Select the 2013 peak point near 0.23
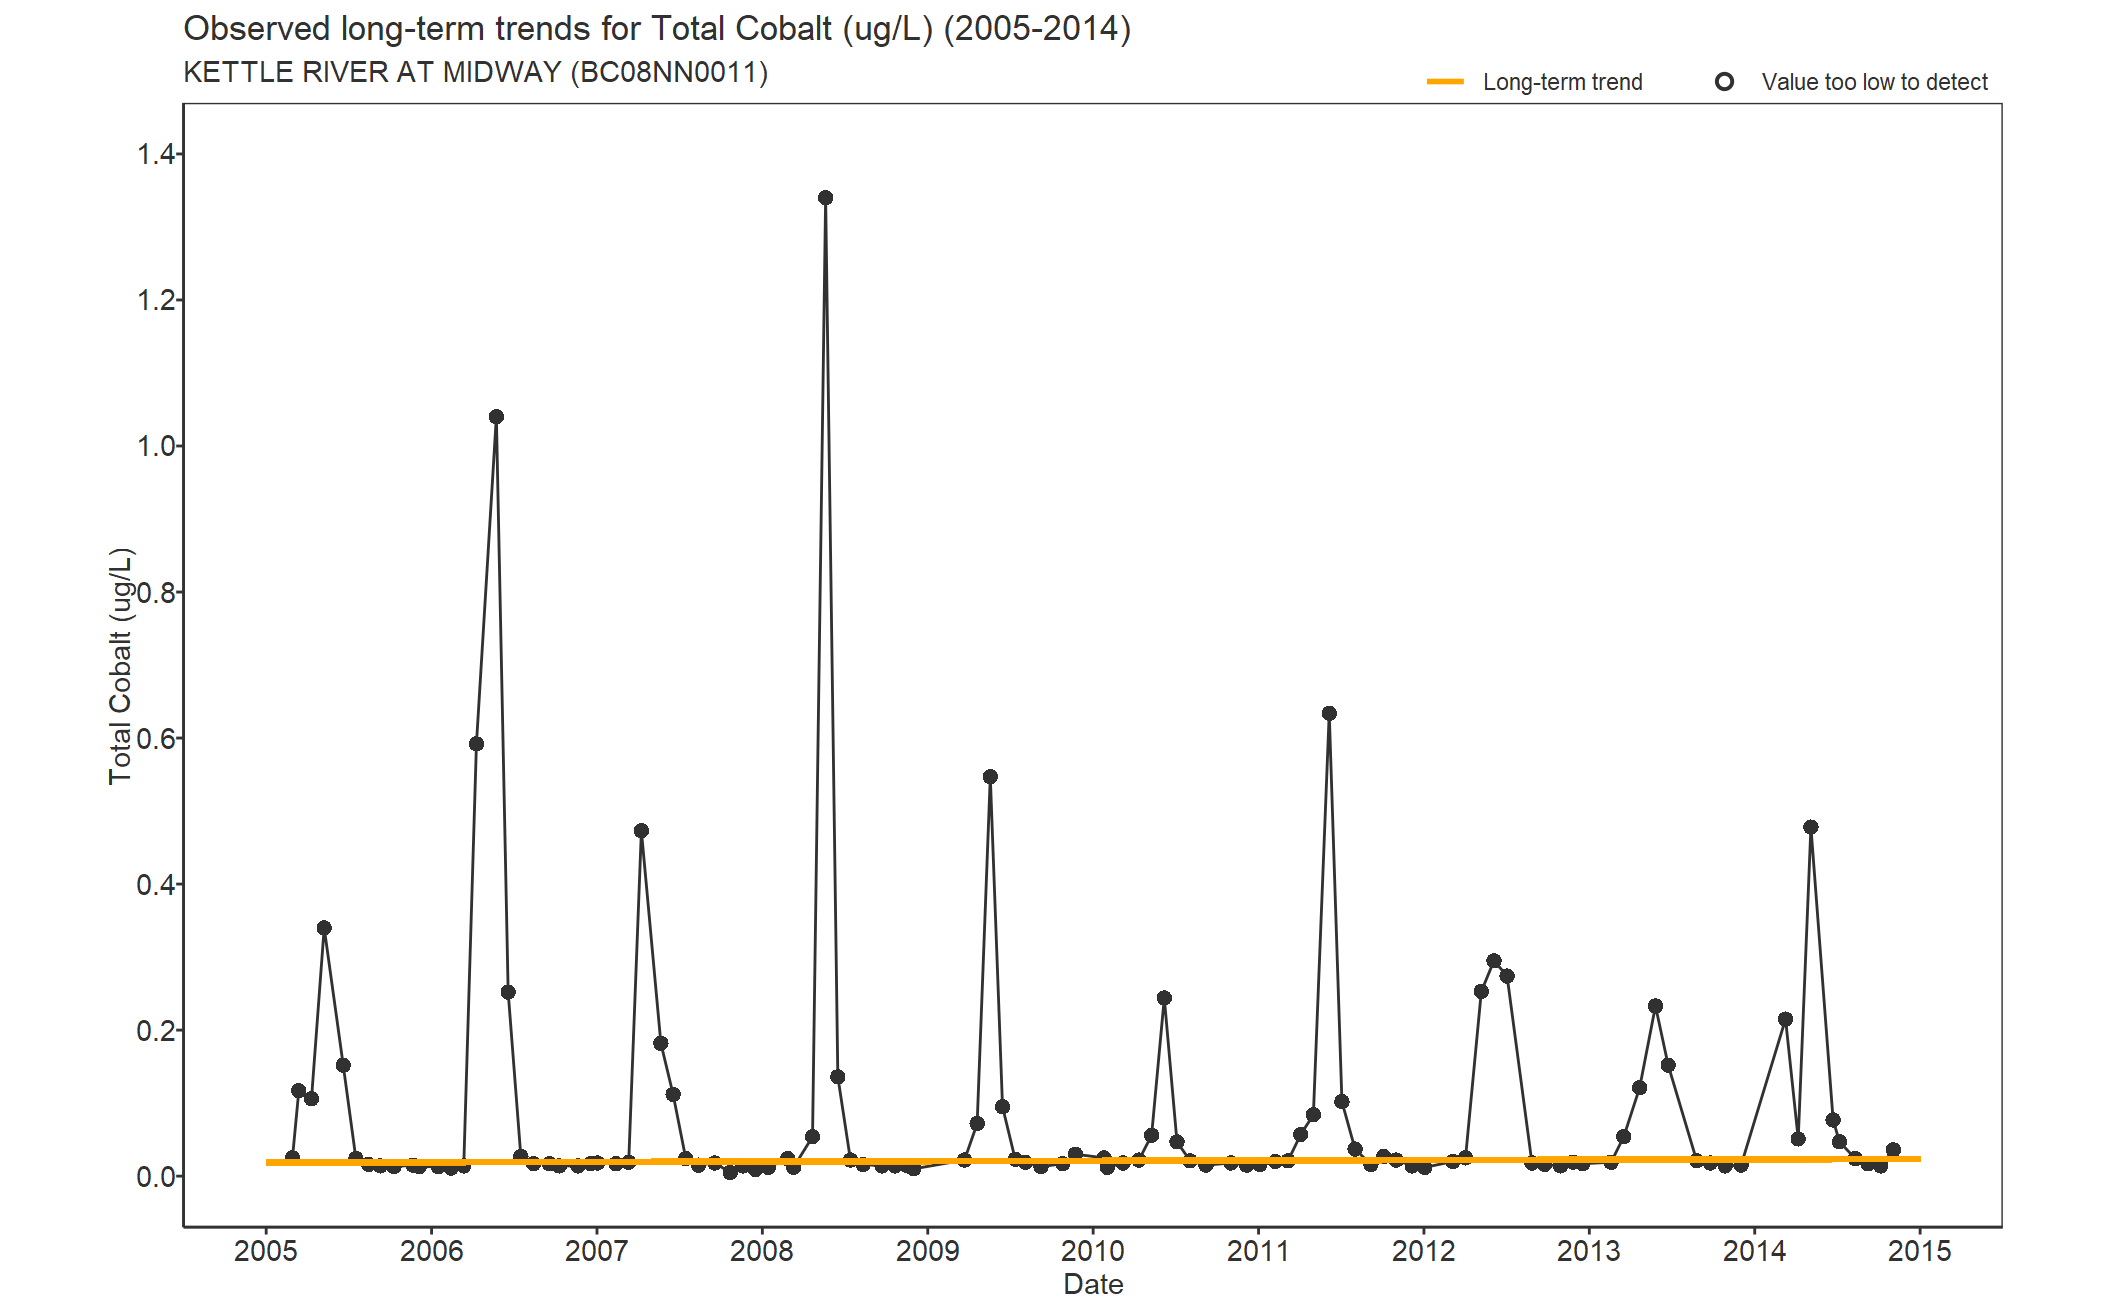Image resolution: width=2112 pixels, height=1309 pixels. pyautogui.click(x=1655, y=1006)
